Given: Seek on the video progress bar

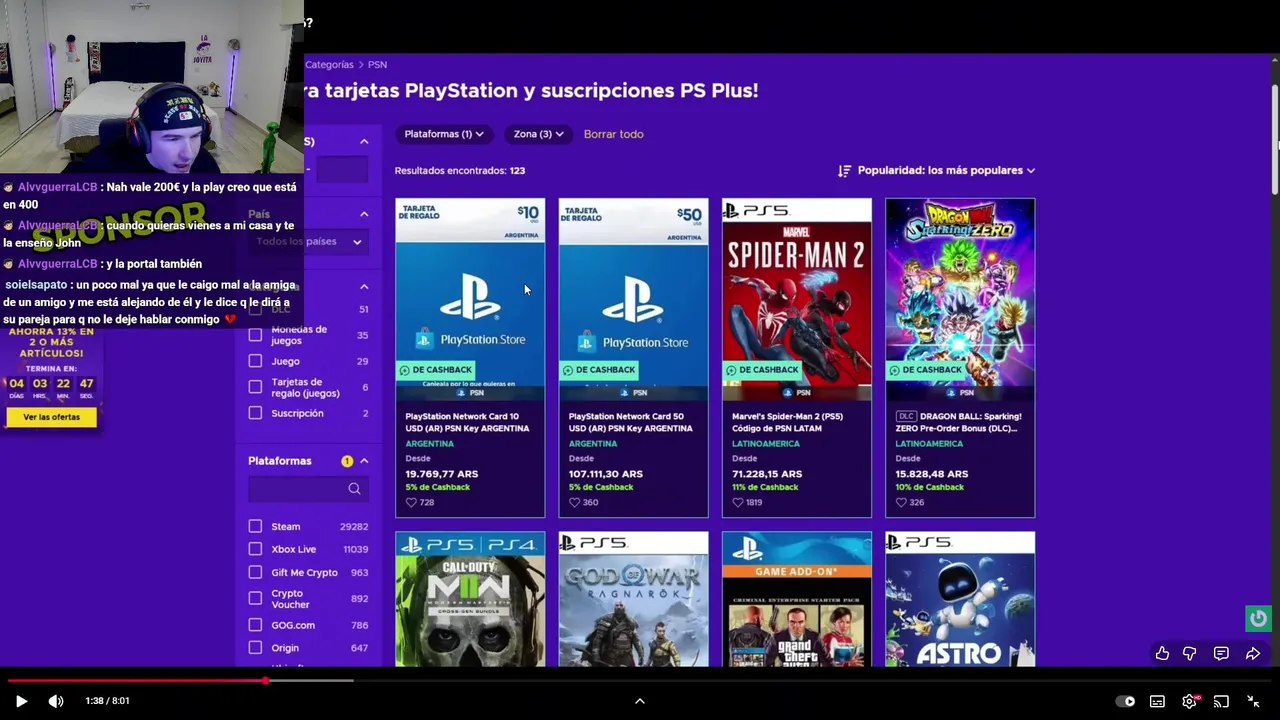Looking at the screenshot, I should click(x=640, y=681).
